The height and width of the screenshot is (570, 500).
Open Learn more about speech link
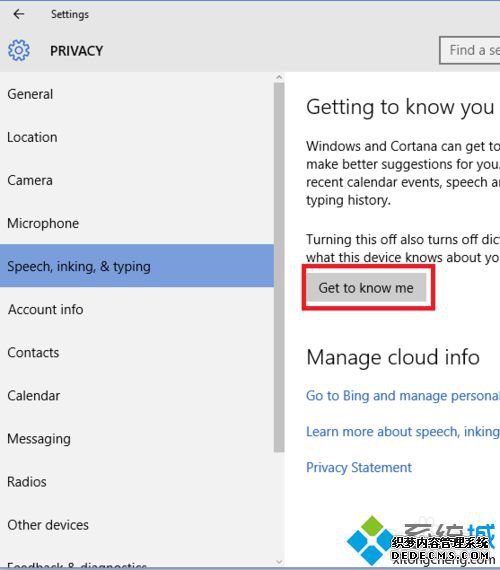(x=403, y=431)
